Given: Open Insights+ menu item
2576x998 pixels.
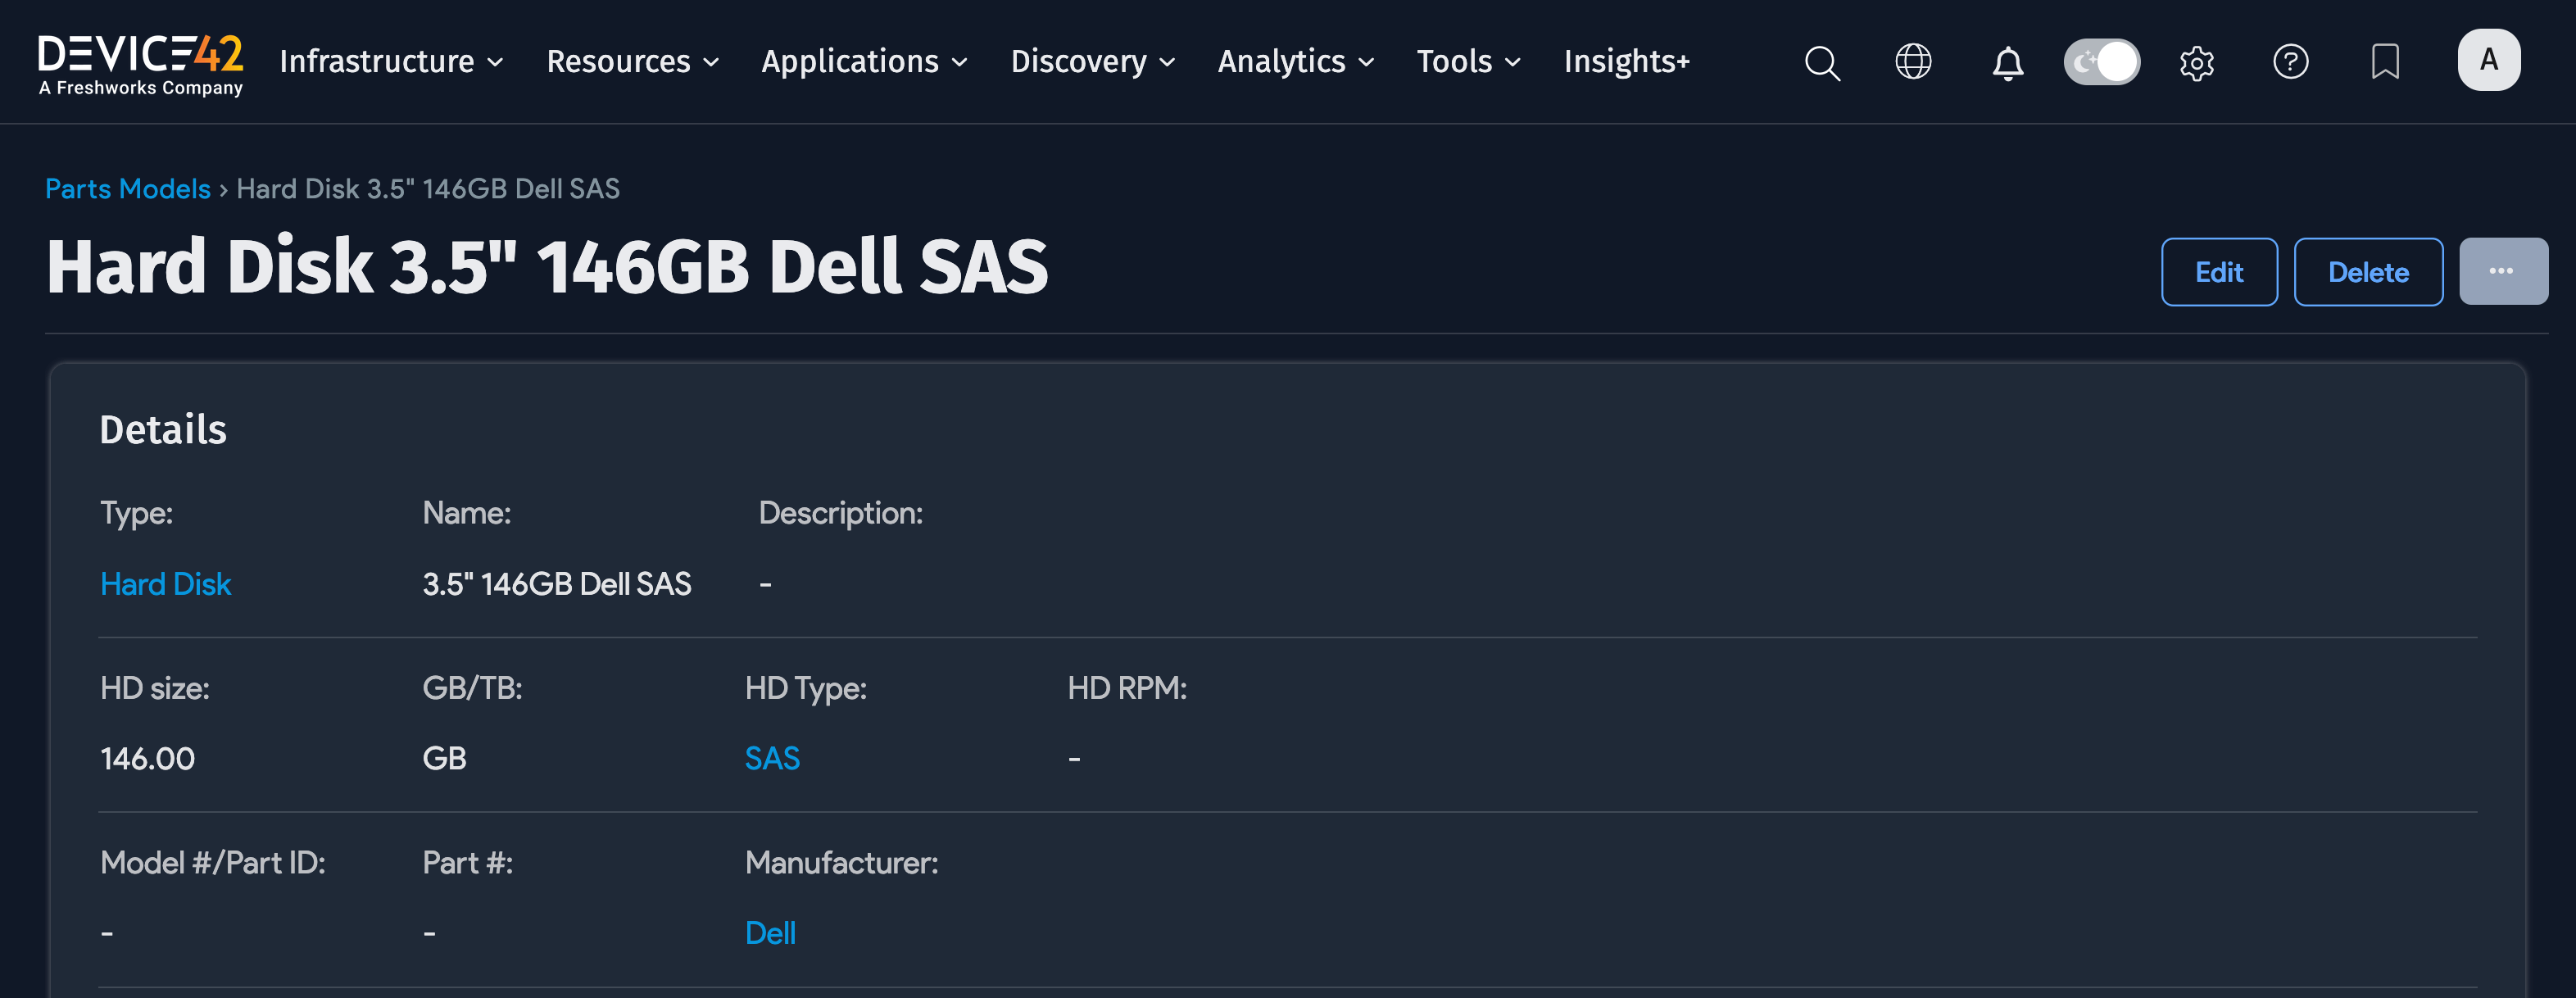Looking at the screenshot, I should 1626,62.
